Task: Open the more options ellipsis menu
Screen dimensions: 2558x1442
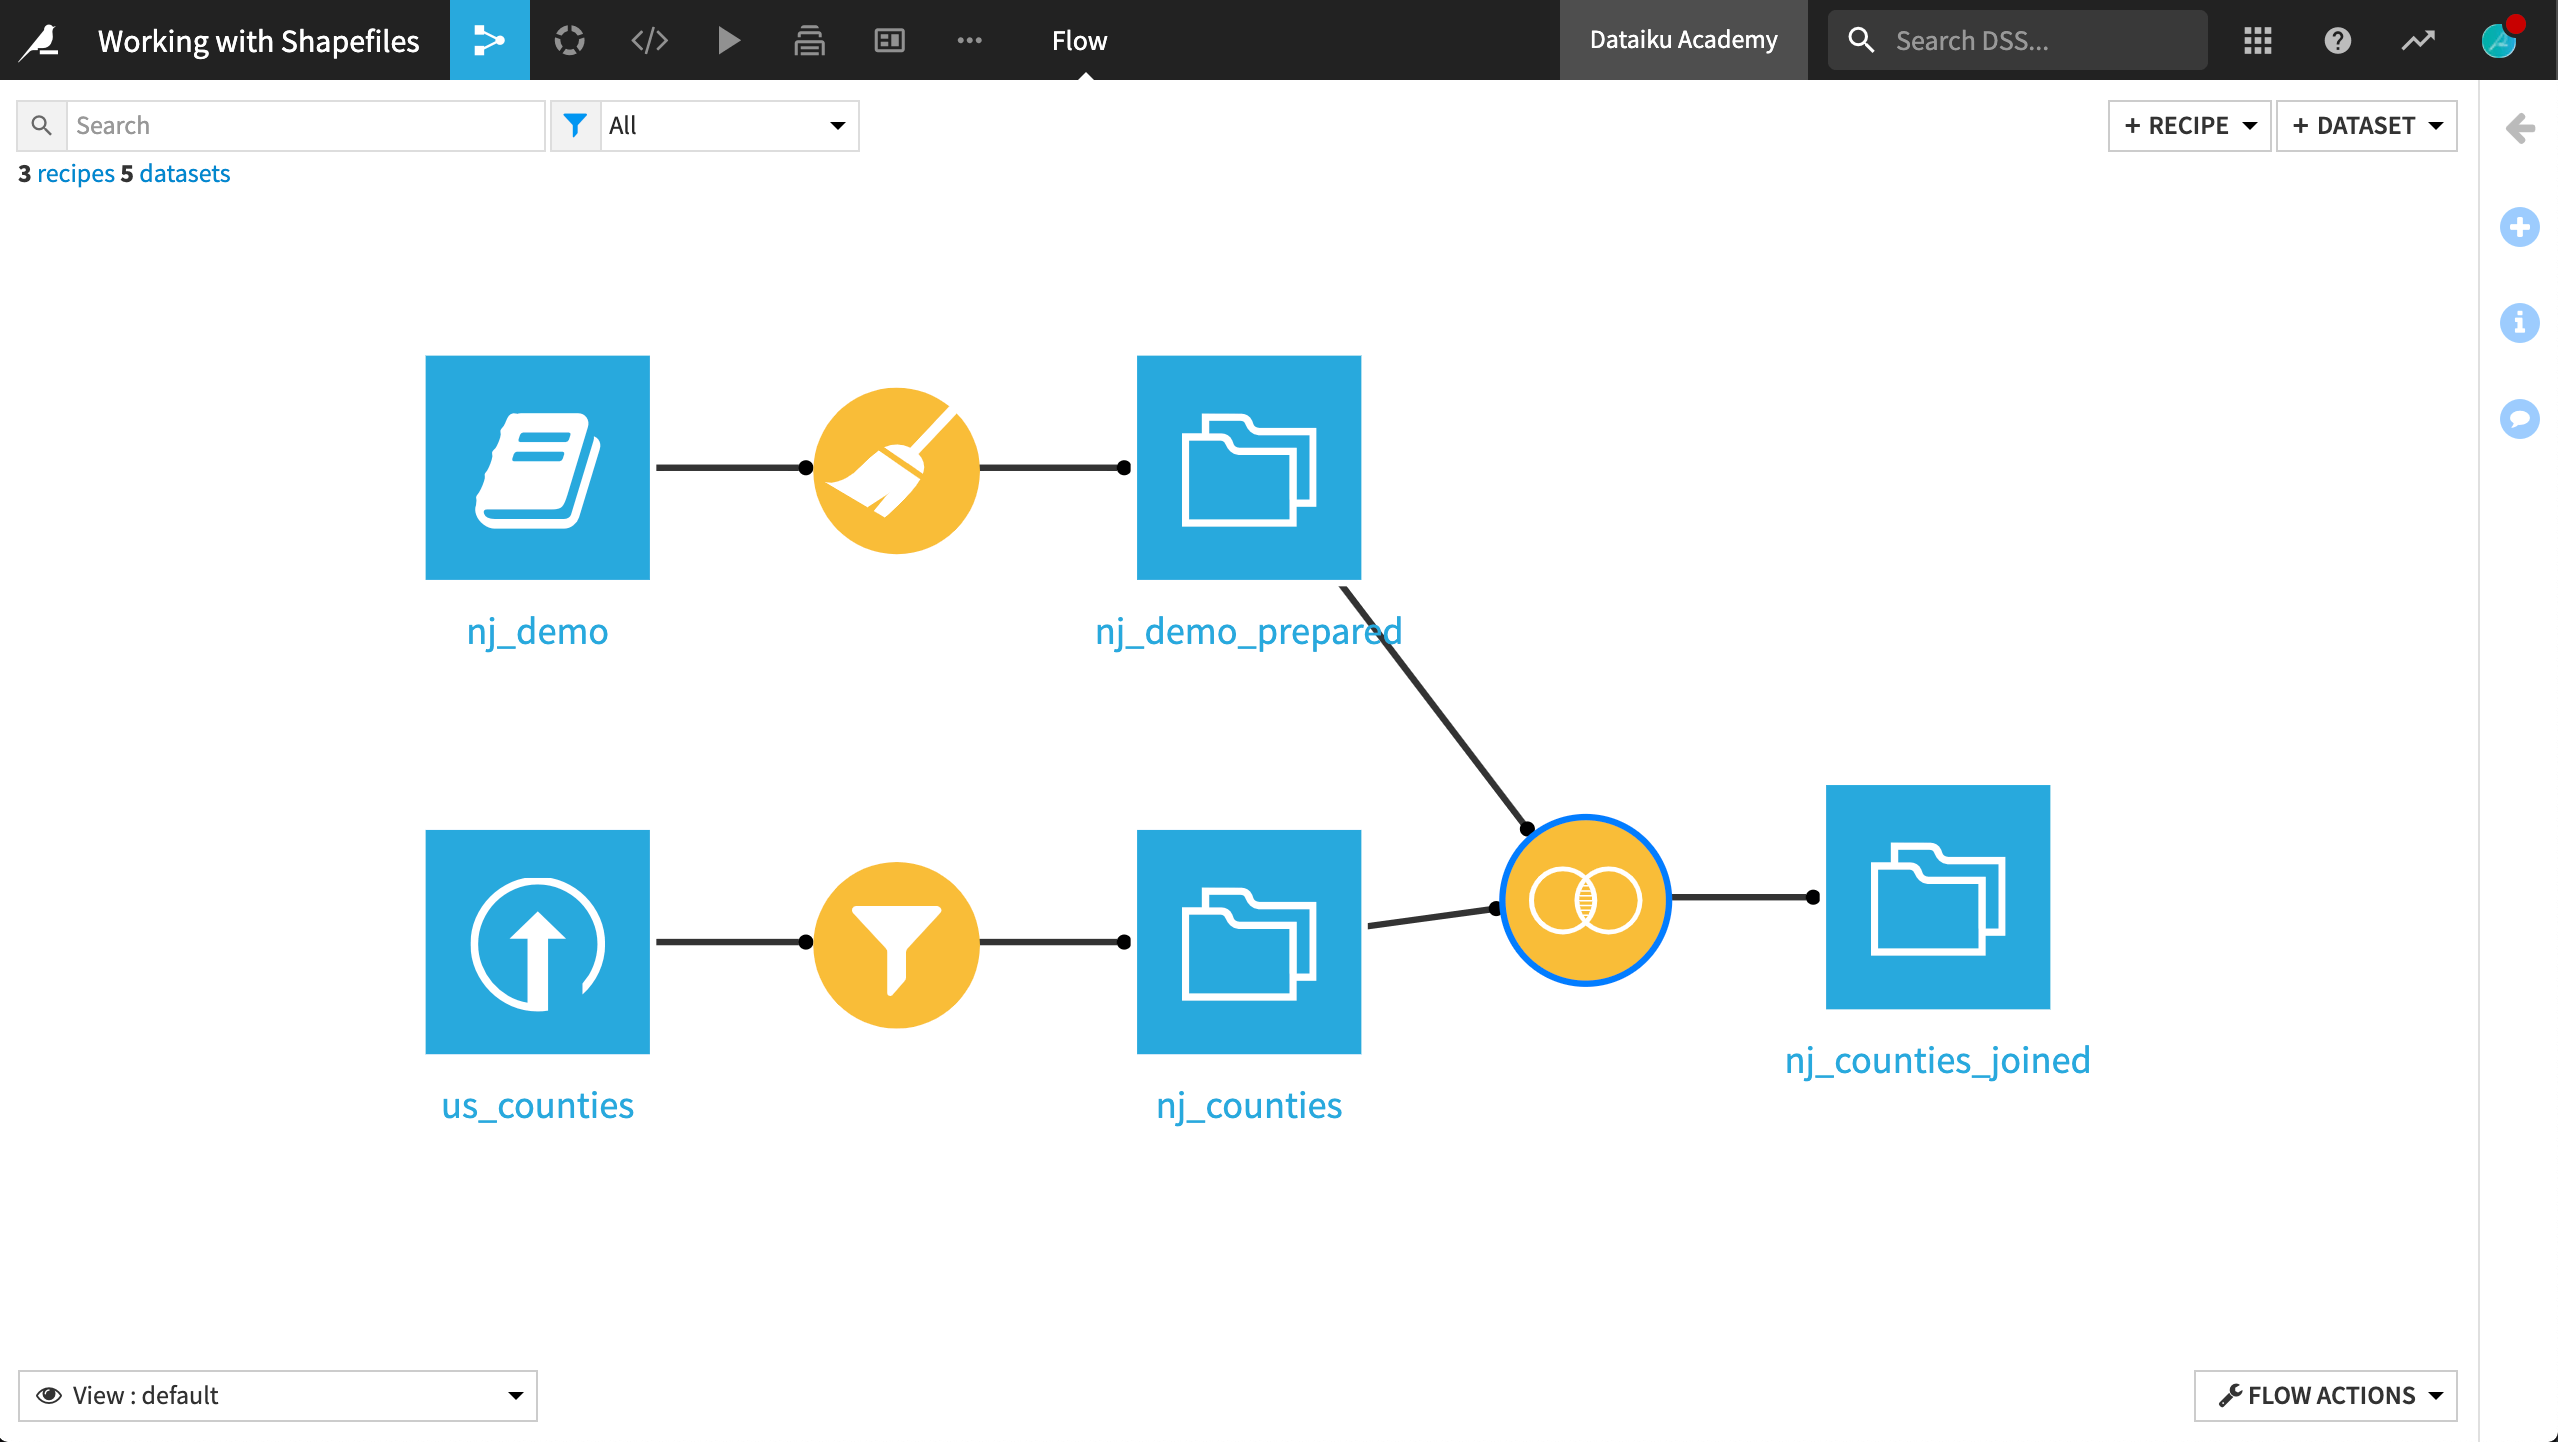Action: [969, 40]
